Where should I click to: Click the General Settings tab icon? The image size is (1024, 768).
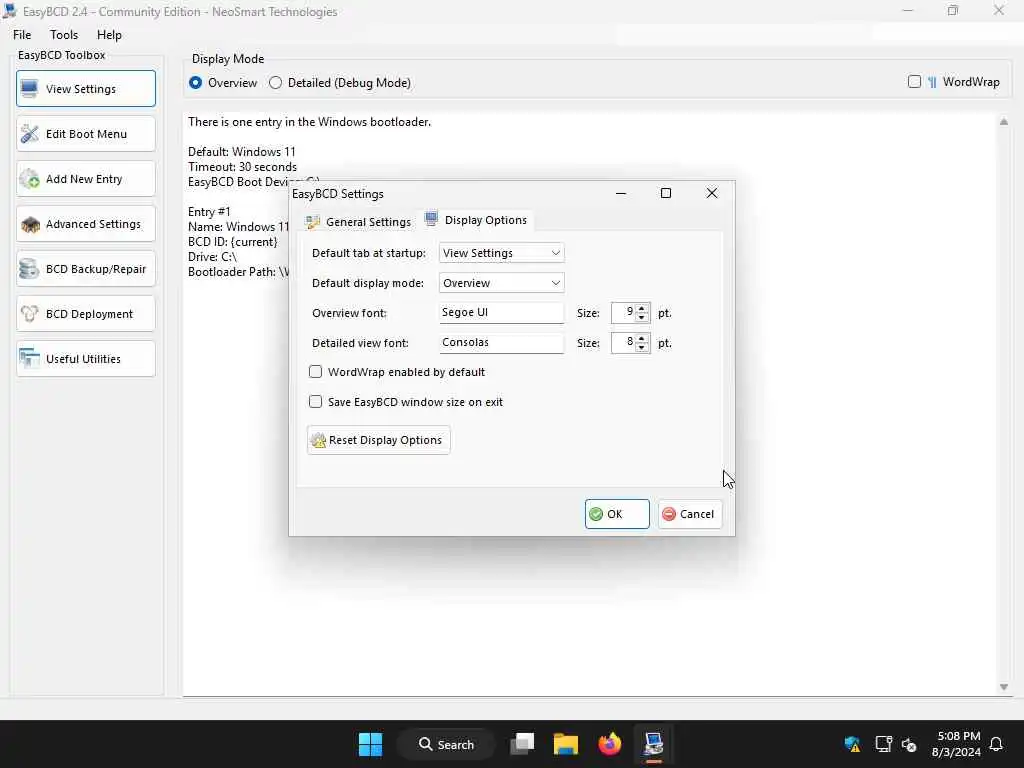[x=313, y=222]
